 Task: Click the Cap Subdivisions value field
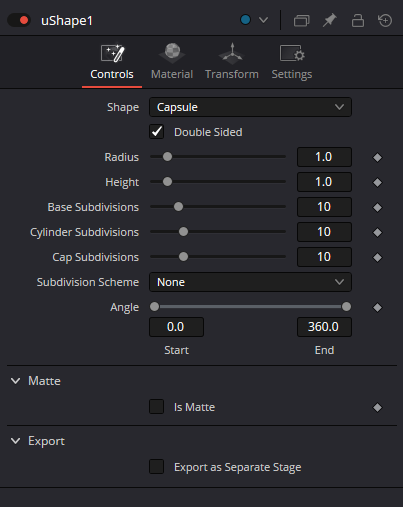point(324,257)
